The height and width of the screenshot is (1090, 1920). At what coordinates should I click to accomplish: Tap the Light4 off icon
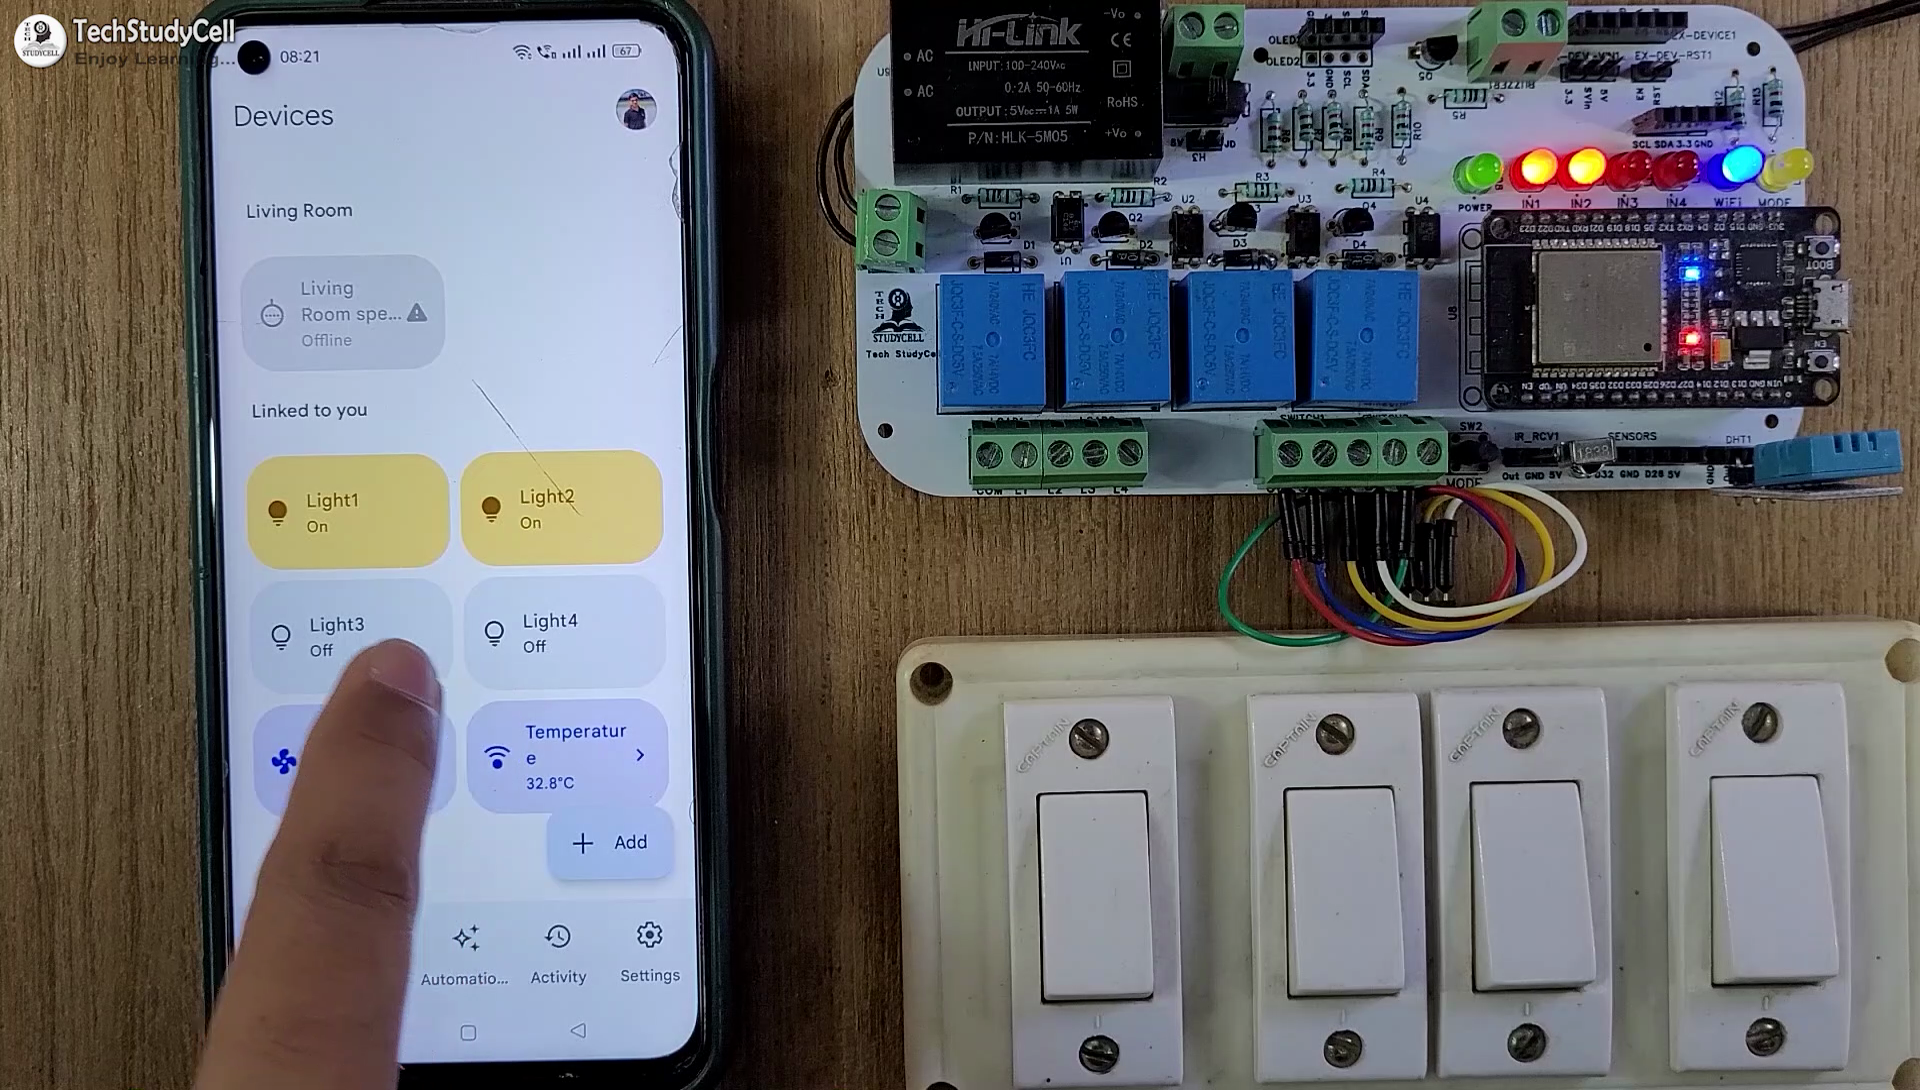pyautogui.click(x=496, y=633)
